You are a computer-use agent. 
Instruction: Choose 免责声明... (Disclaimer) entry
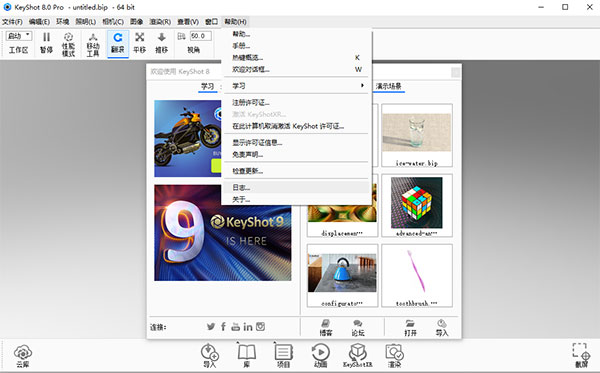click(296, 155)
